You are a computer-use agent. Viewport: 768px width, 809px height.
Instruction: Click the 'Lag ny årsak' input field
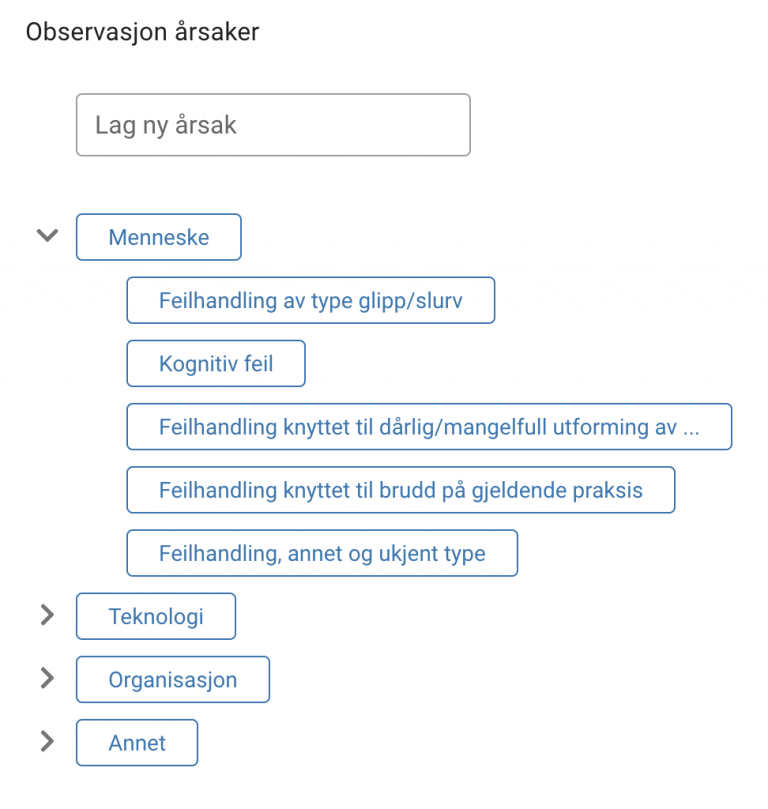(x=273, y=125)
